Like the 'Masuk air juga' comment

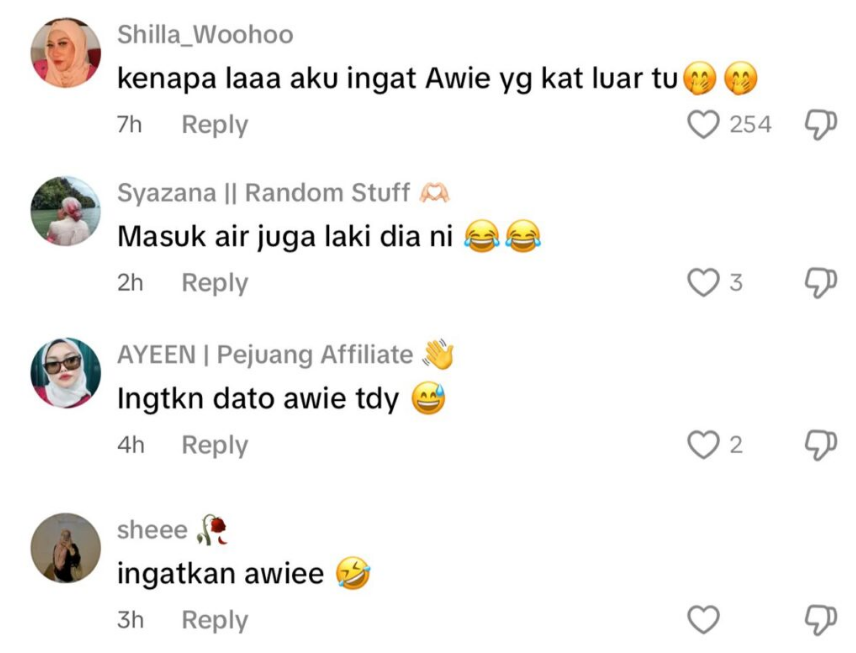[x=703, y=283]
